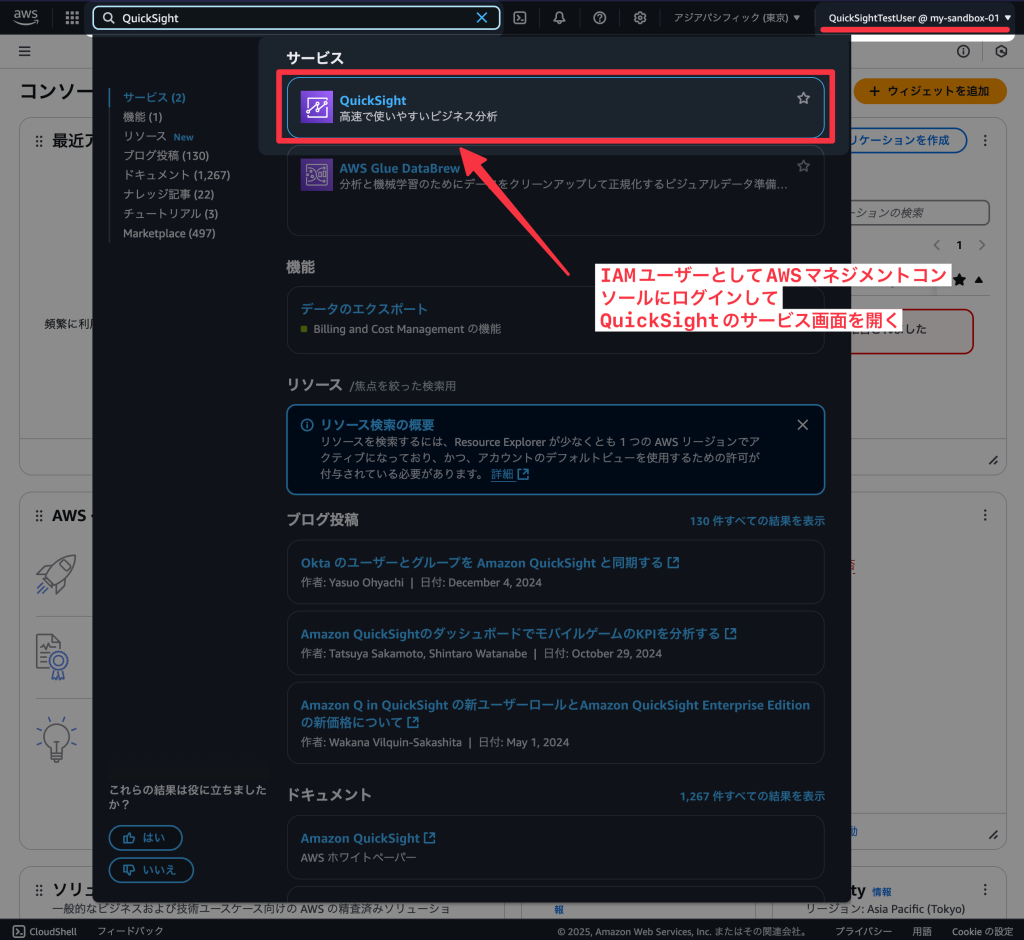The image size is (1024, 940).
Task: Select the チュートリアル (3) filter
Action: (170, 214)
